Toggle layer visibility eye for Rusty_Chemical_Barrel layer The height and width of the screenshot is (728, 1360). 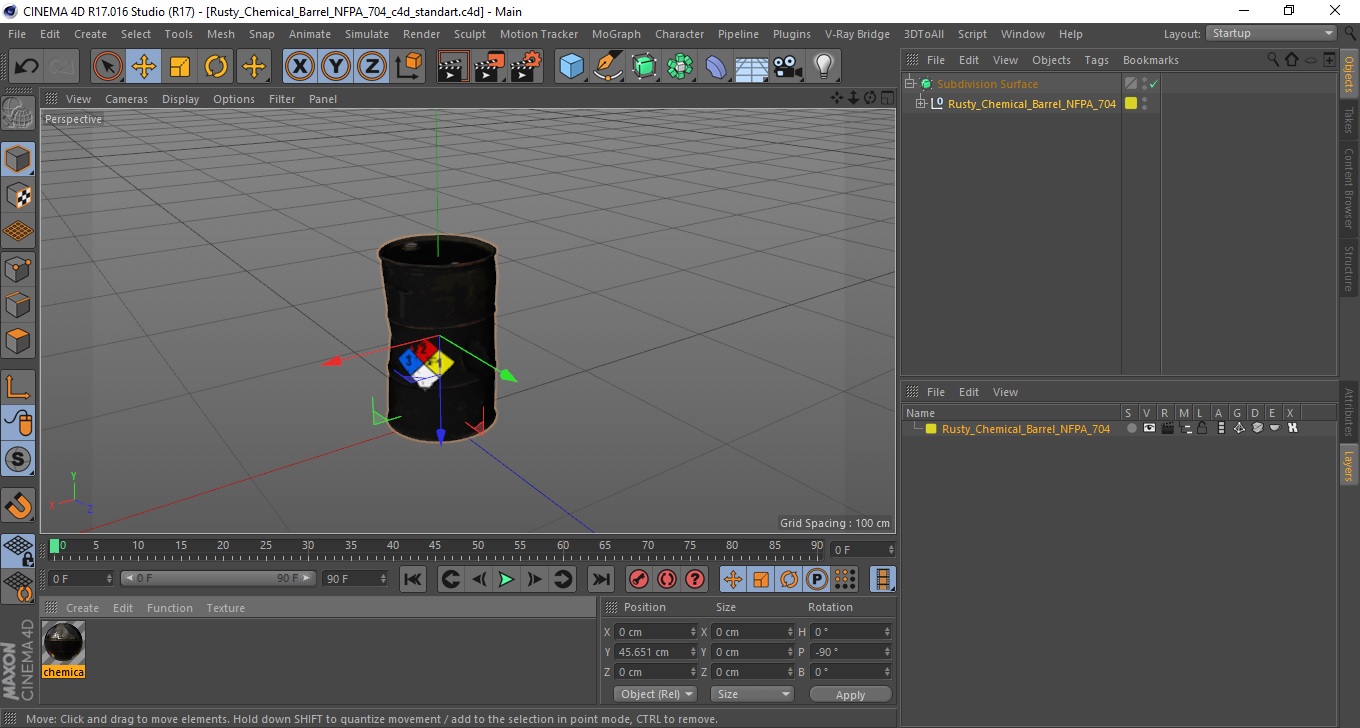click(x=1149, y=428)
